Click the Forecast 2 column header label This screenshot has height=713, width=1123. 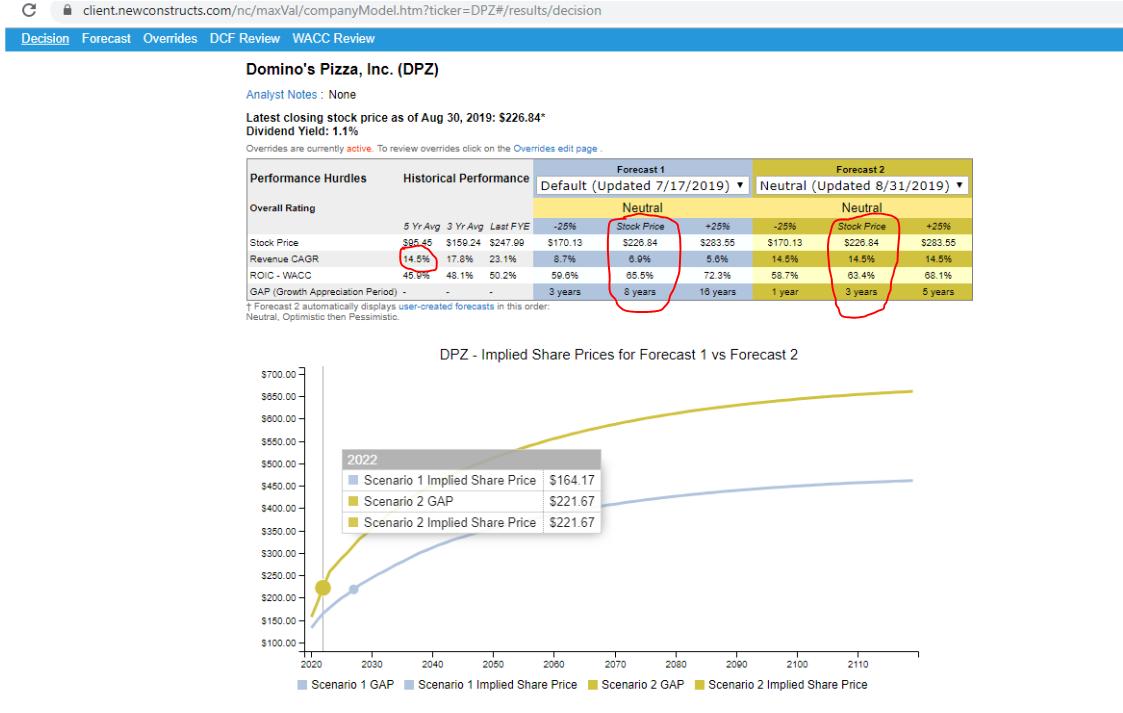[860, 170]
